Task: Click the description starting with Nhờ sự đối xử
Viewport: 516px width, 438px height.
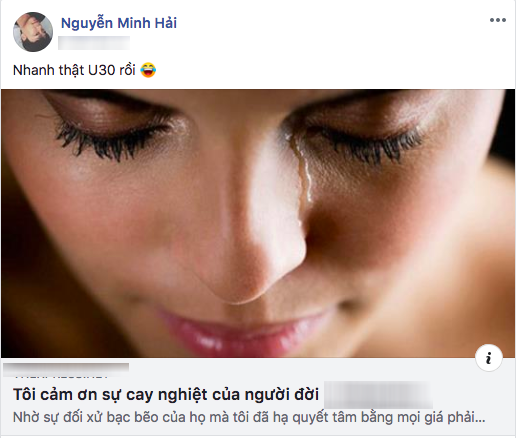Action: point(249,418)
